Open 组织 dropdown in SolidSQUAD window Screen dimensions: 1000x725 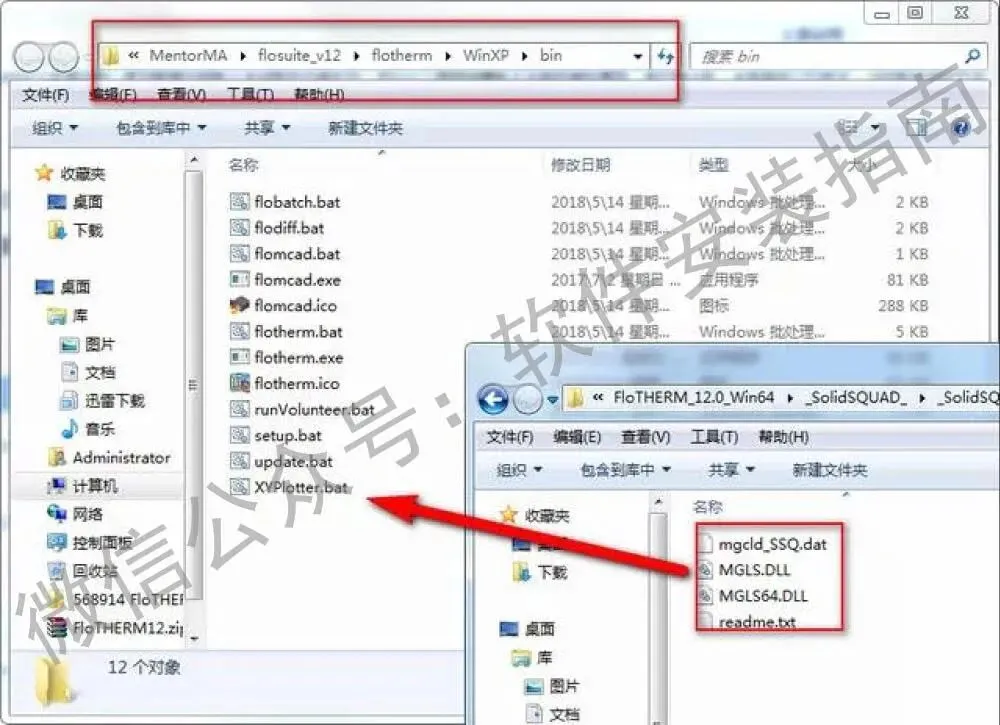(x=519, y=470)
